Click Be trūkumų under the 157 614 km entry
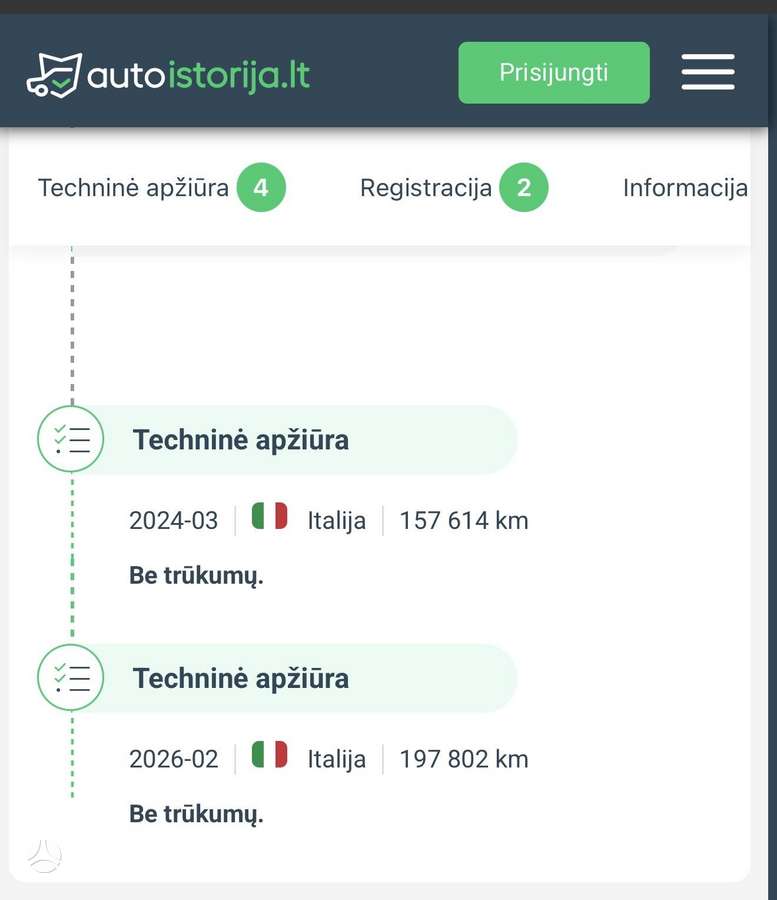The width and height of the screenshot is (777, 900). pos(196,576)
